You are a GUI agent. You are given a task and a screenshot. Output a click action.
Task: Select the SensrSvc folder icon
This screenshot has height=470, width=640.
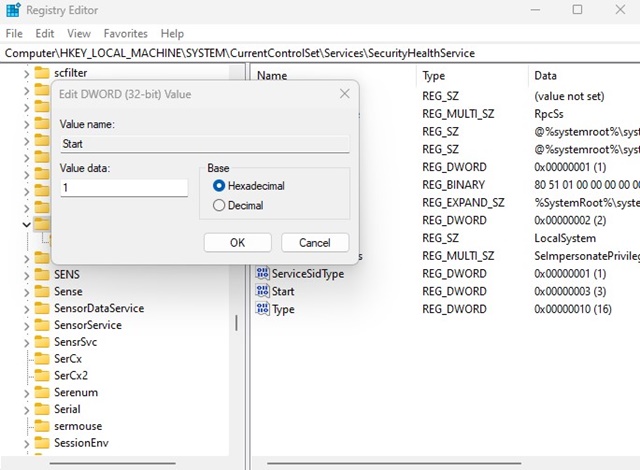42,341
